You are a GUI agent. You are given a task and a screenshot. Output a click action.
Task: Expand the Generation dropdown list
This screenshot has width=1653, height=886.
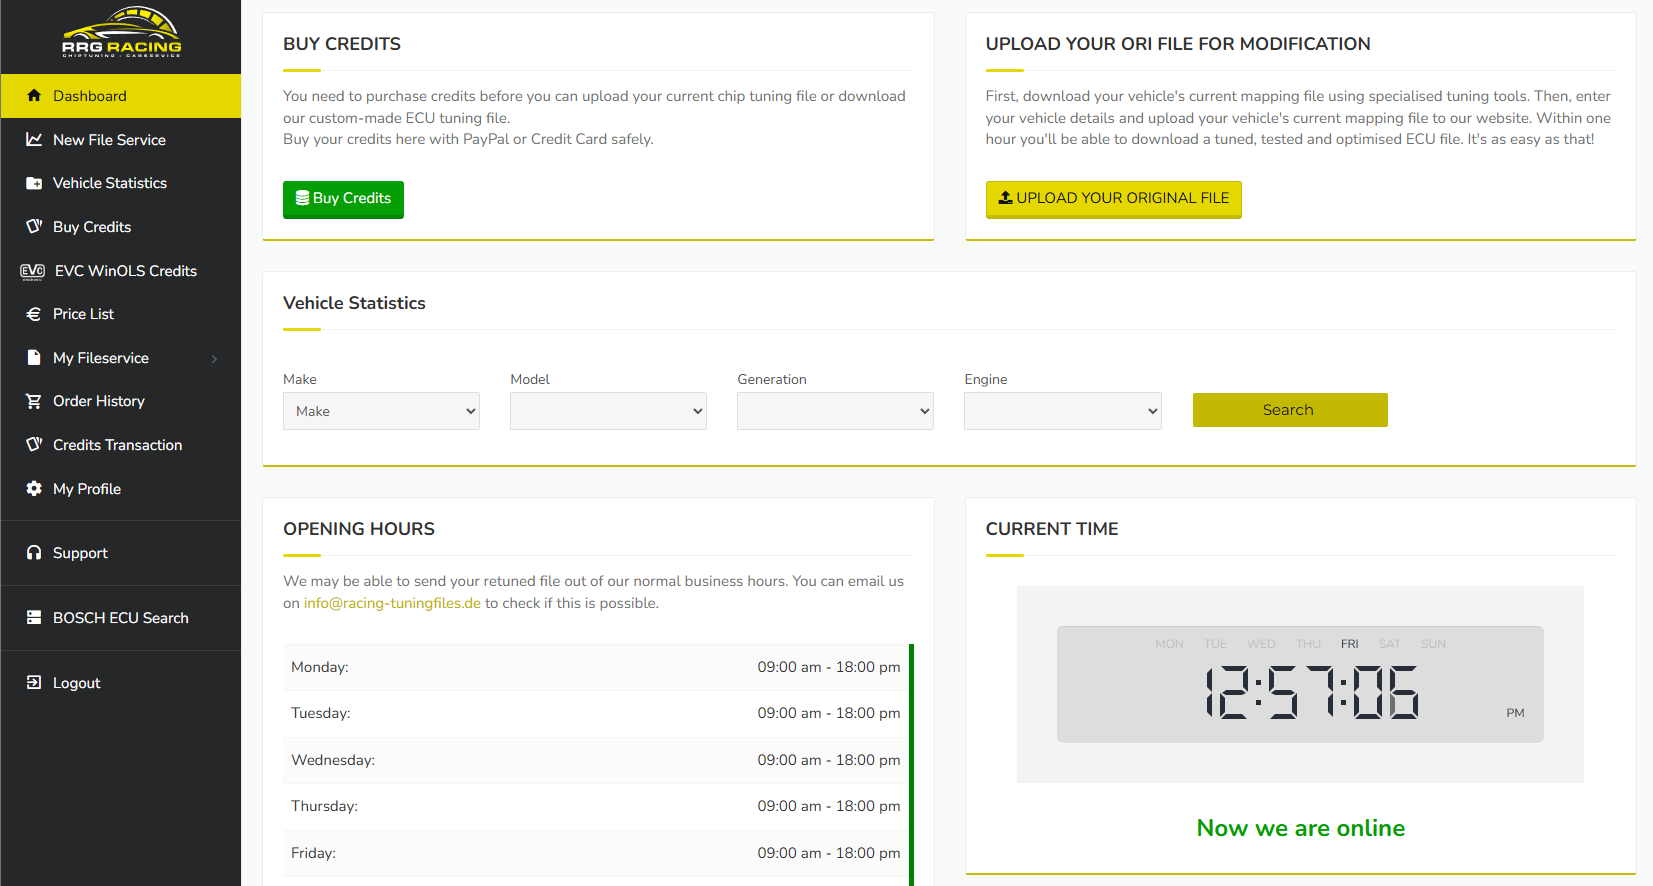click(835, 411)
